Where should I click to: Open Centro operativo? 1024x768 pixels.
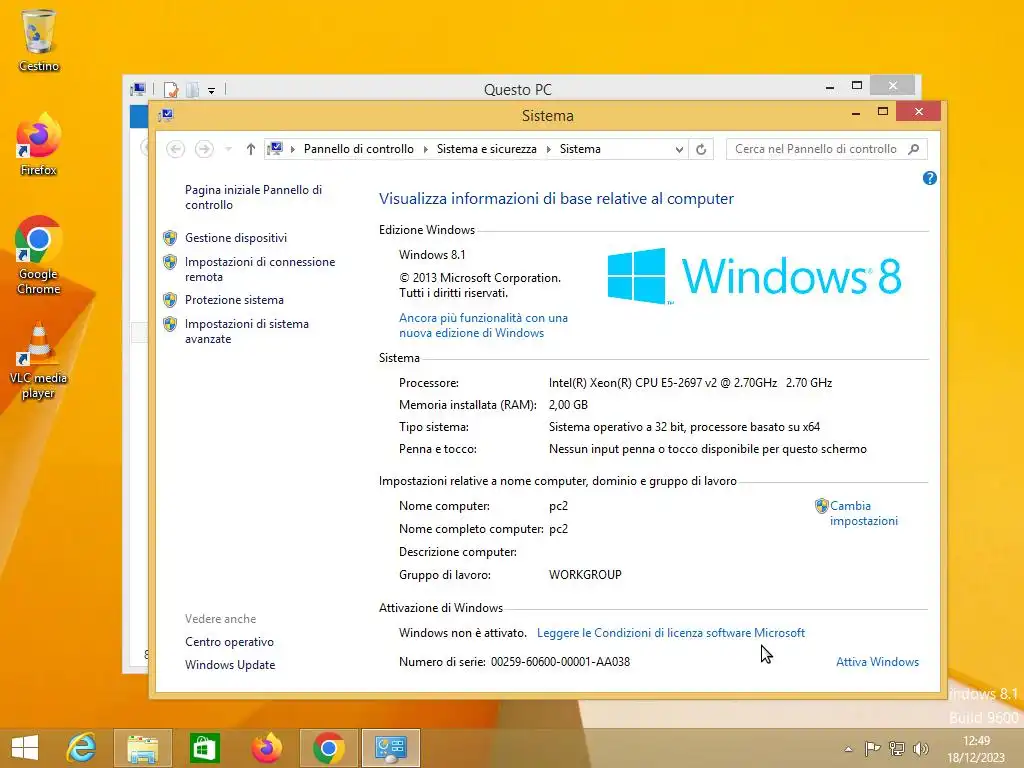point(229,642)
